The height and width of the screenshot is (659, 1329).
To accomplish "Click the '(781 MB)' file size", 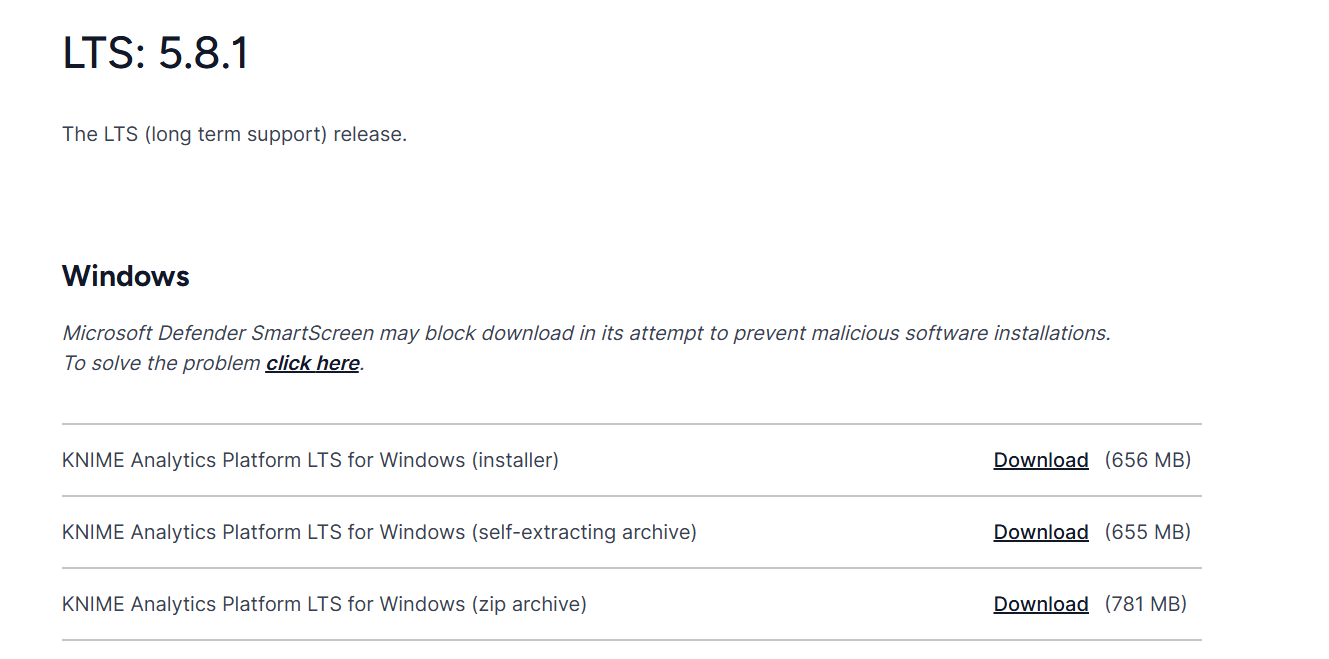I will tap(1146, 604).
